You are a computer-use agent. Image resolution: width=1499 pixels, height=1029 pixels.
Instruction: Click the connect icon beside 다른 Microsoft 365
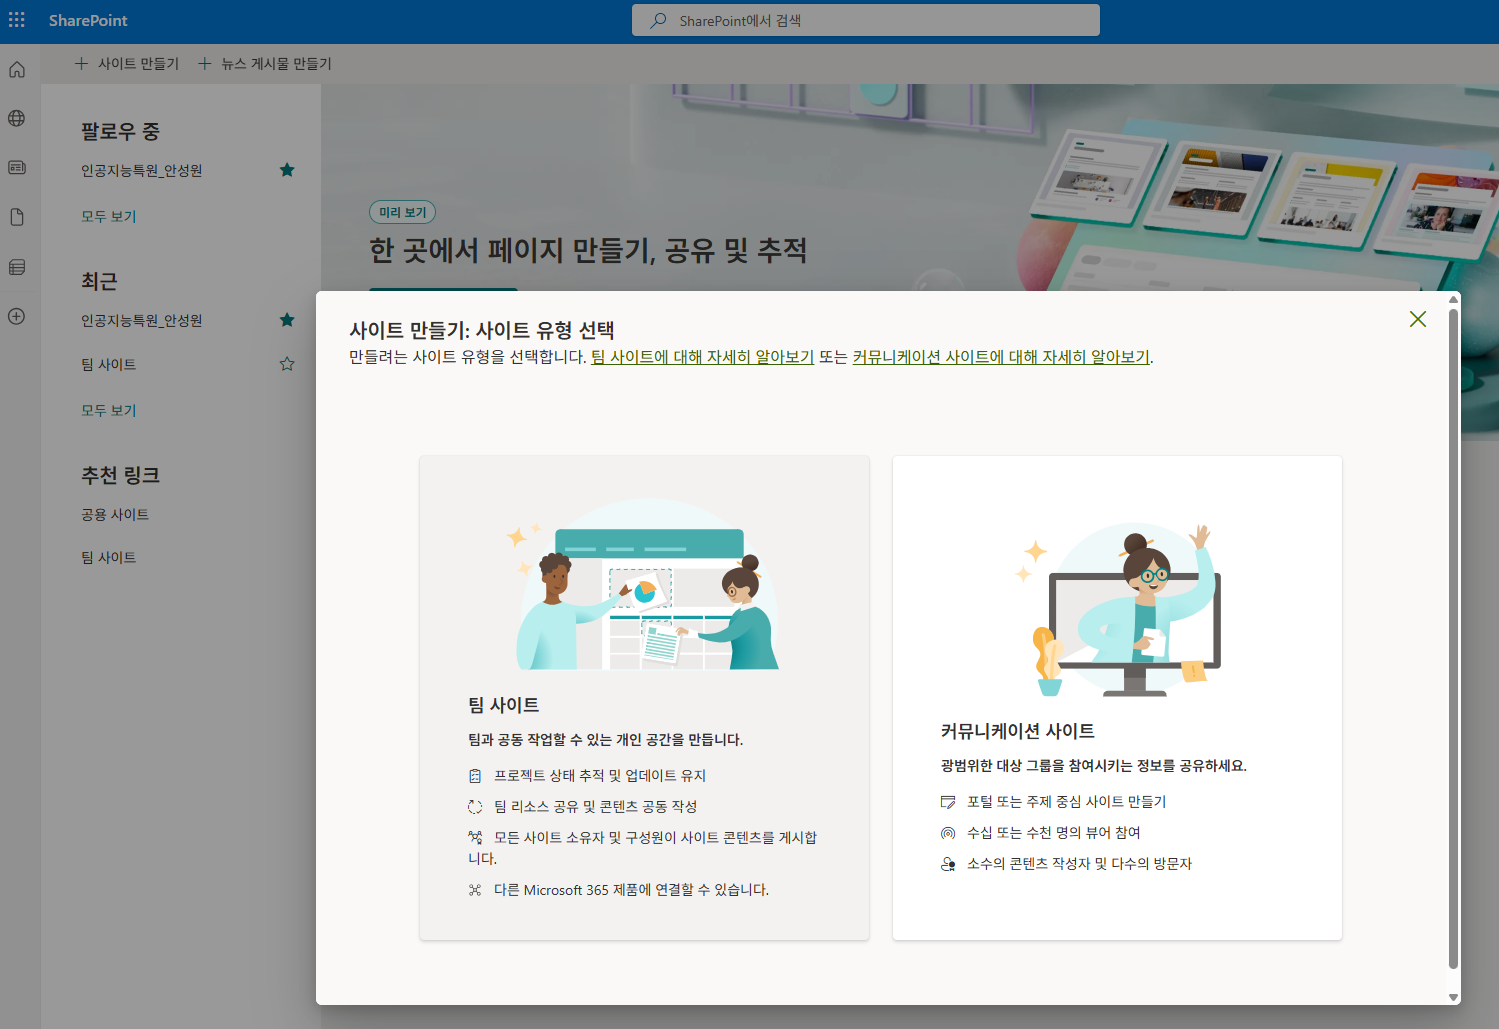click(475, 890)
